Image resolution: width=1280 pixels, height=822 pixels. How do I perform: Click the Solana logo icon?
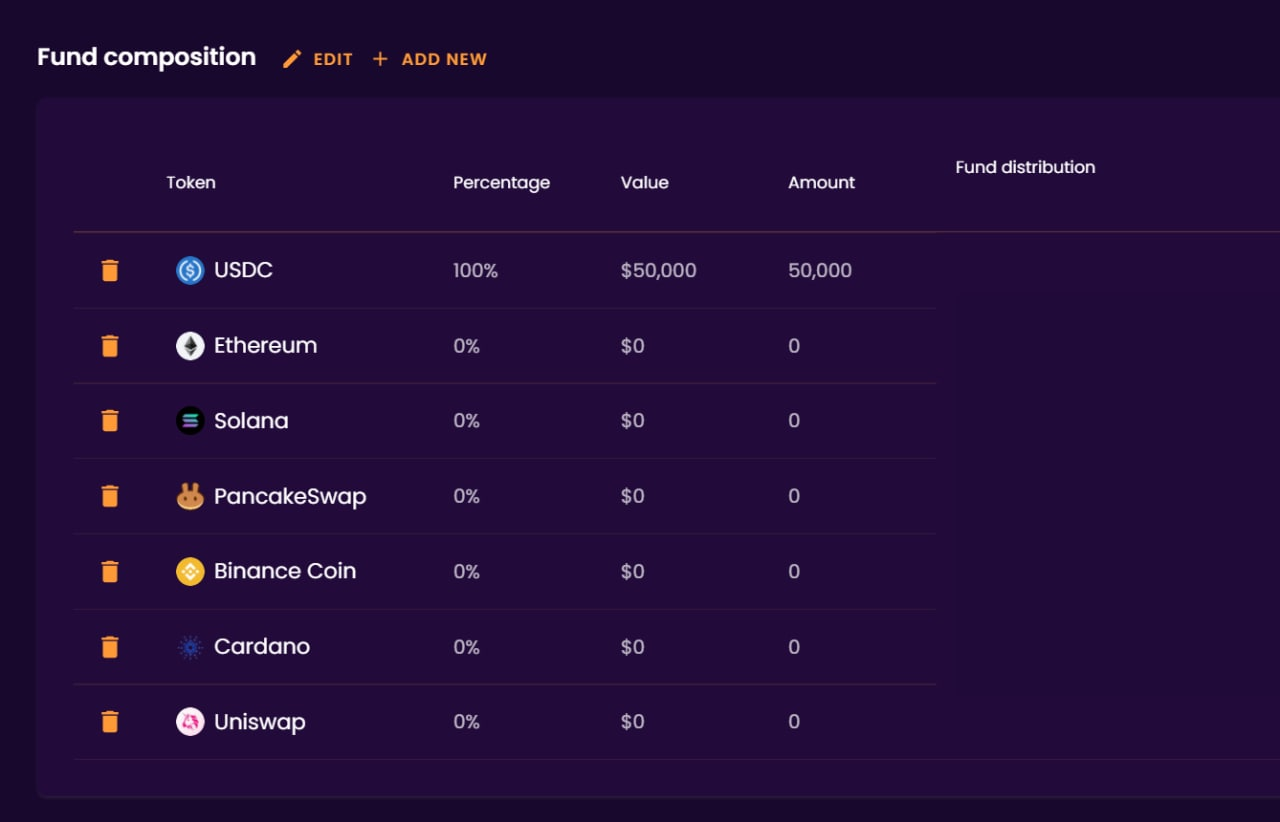tap(190, 421)
